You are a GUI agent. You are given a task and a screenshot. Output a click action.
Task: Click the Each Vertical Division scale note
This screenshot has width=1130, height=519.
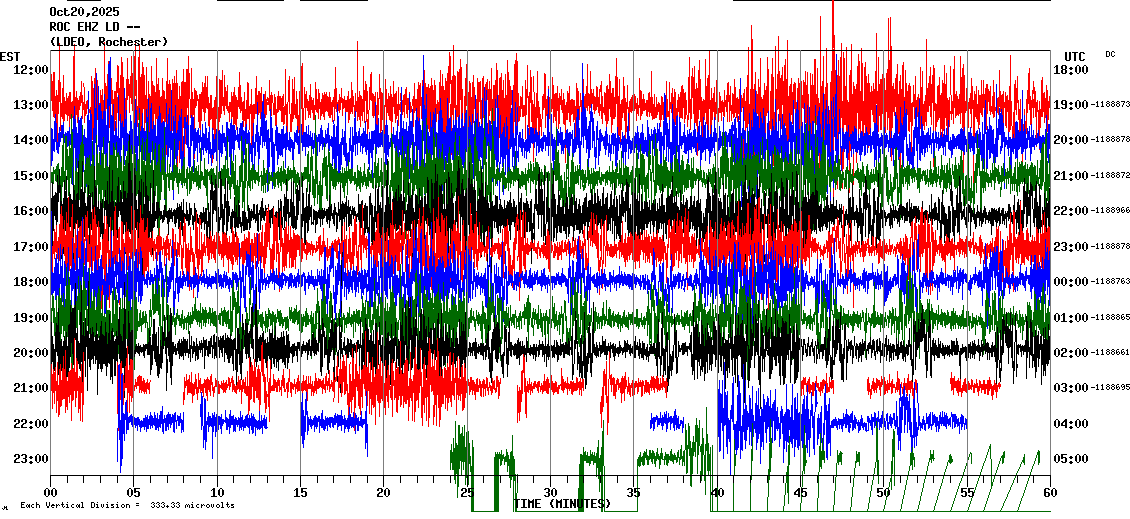[x=127, y=506]
